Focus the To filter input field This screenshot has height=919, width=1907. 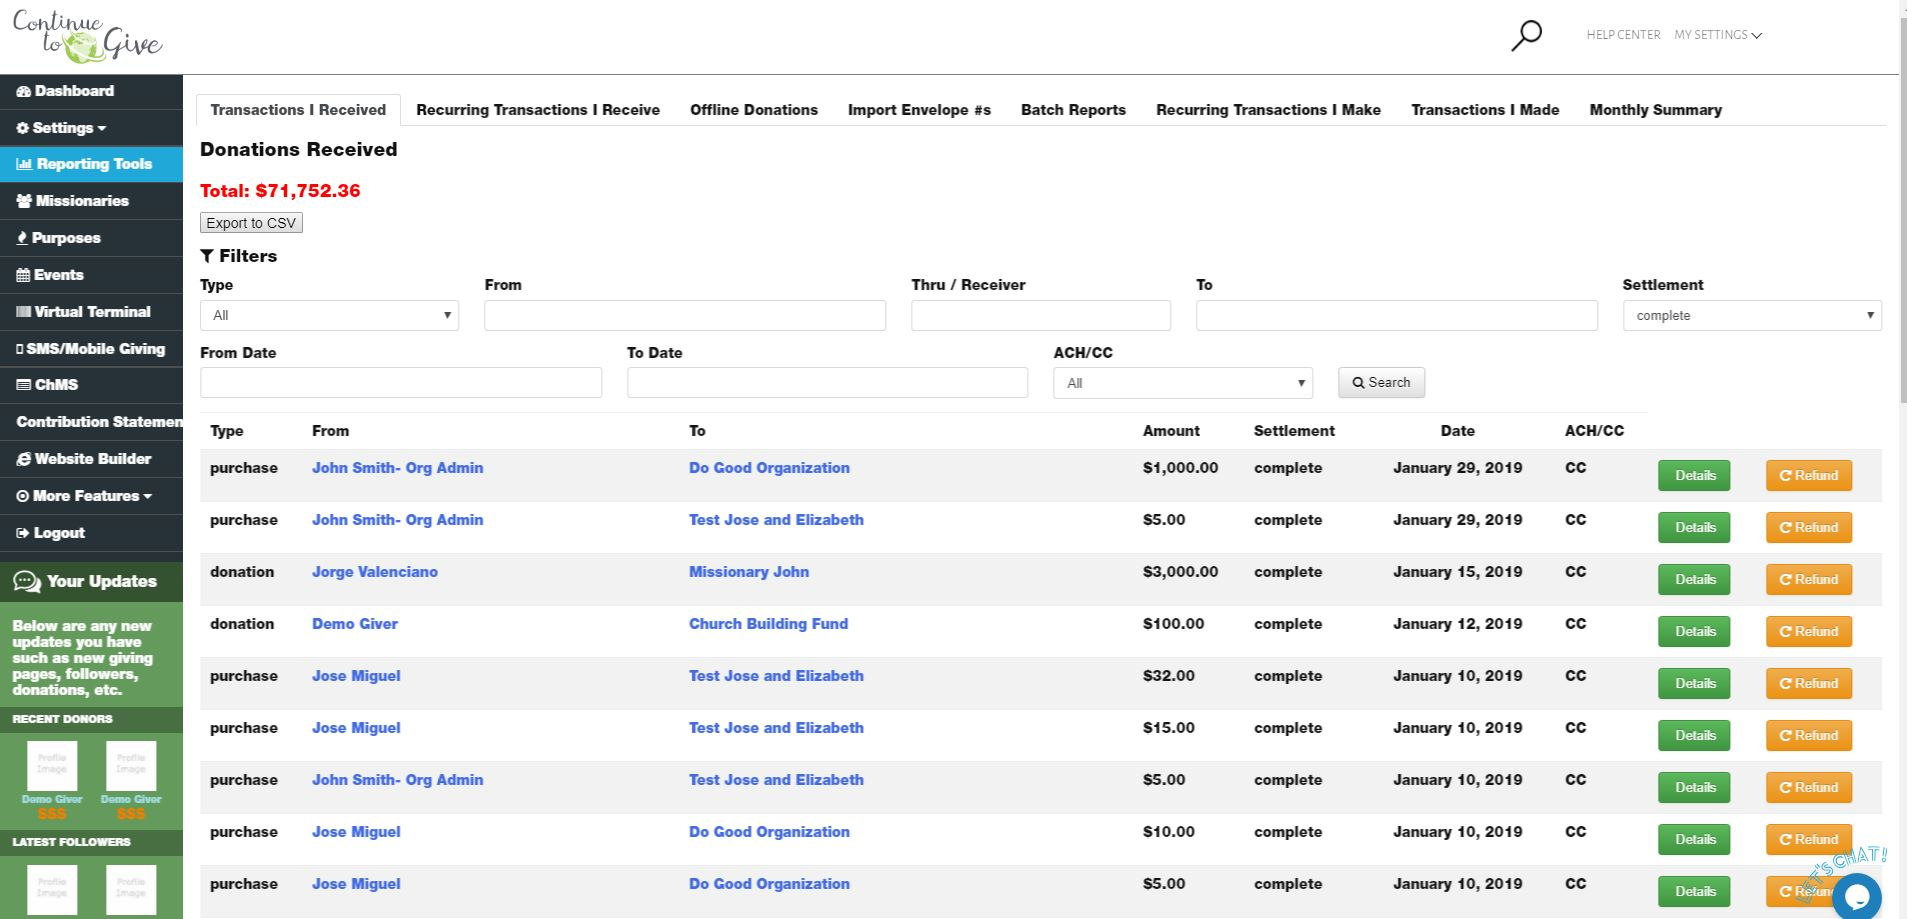click(x=1397, y=315)
